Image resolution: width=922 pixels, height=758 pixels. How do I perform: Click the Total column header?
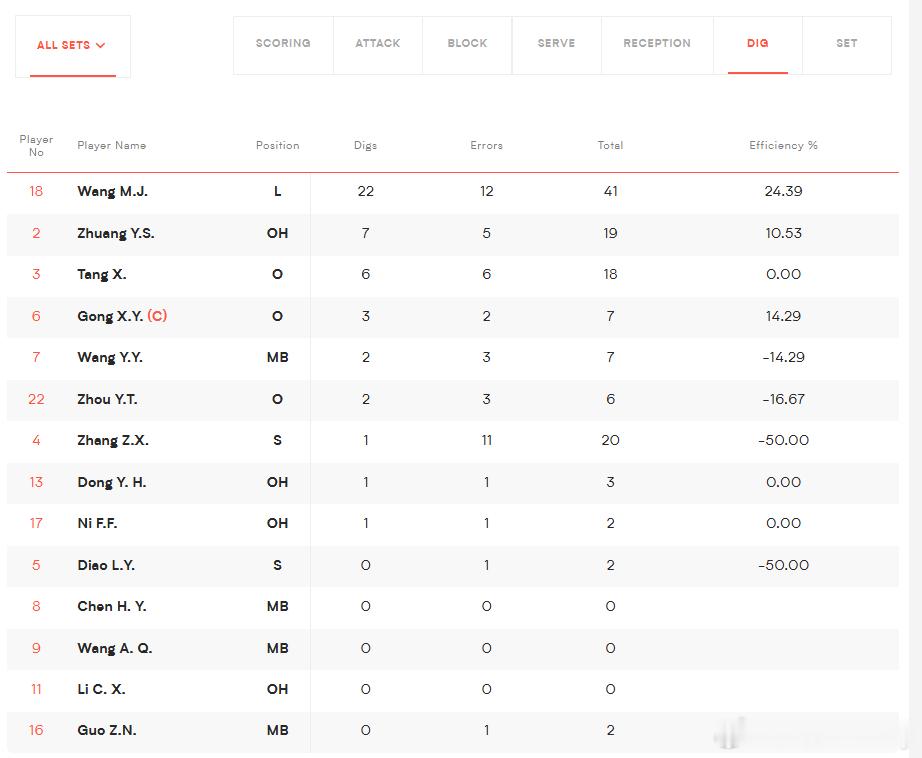tap(610, 145)
